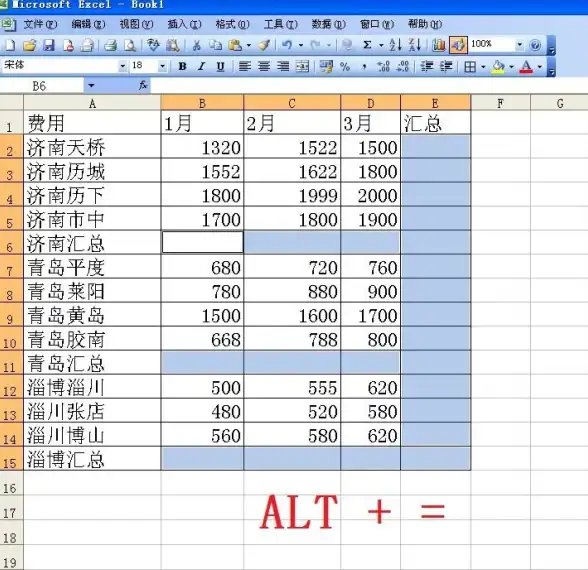Toggle underline formatting
Image resolution: width=588 pixels, height=570 pixels.
coord(220,67)
